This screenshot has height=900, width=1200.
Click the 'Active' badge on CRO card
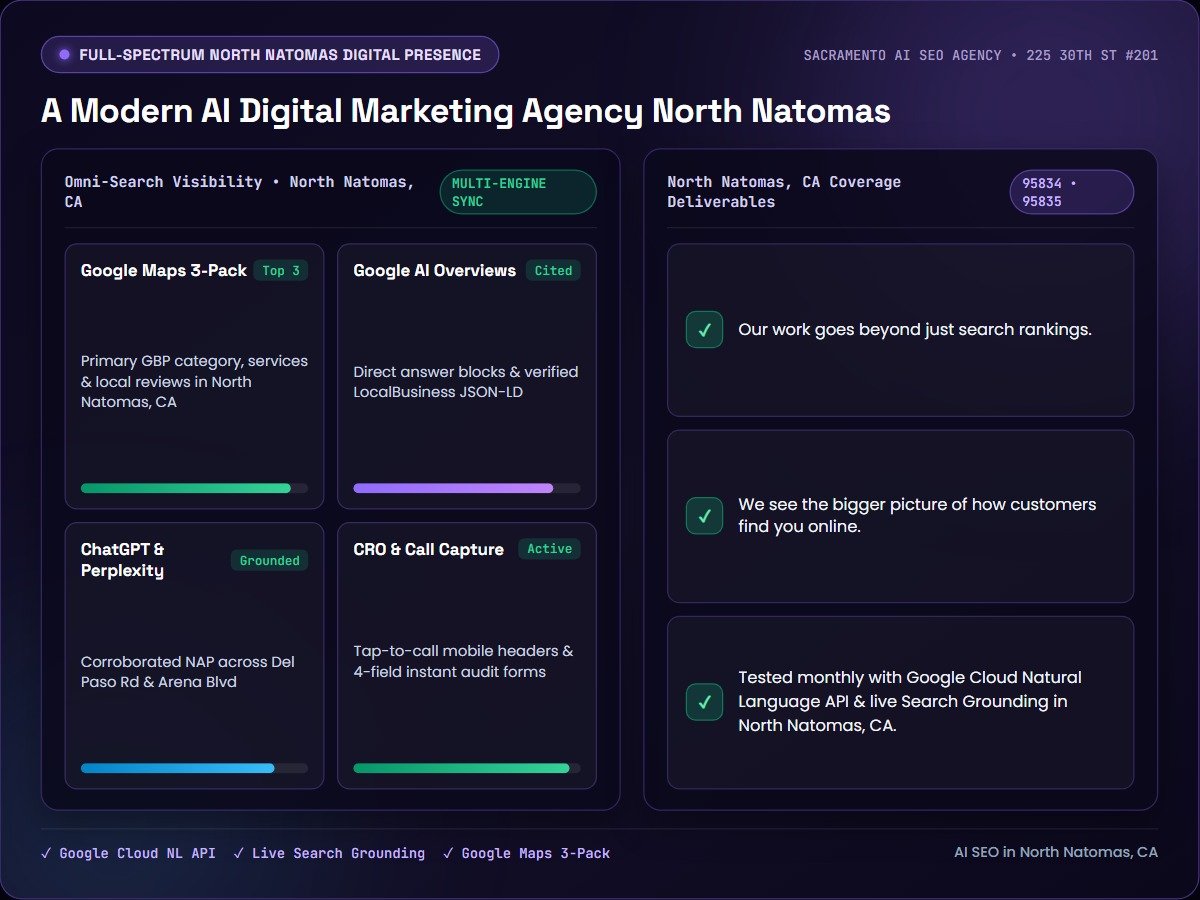coord(549,549)
